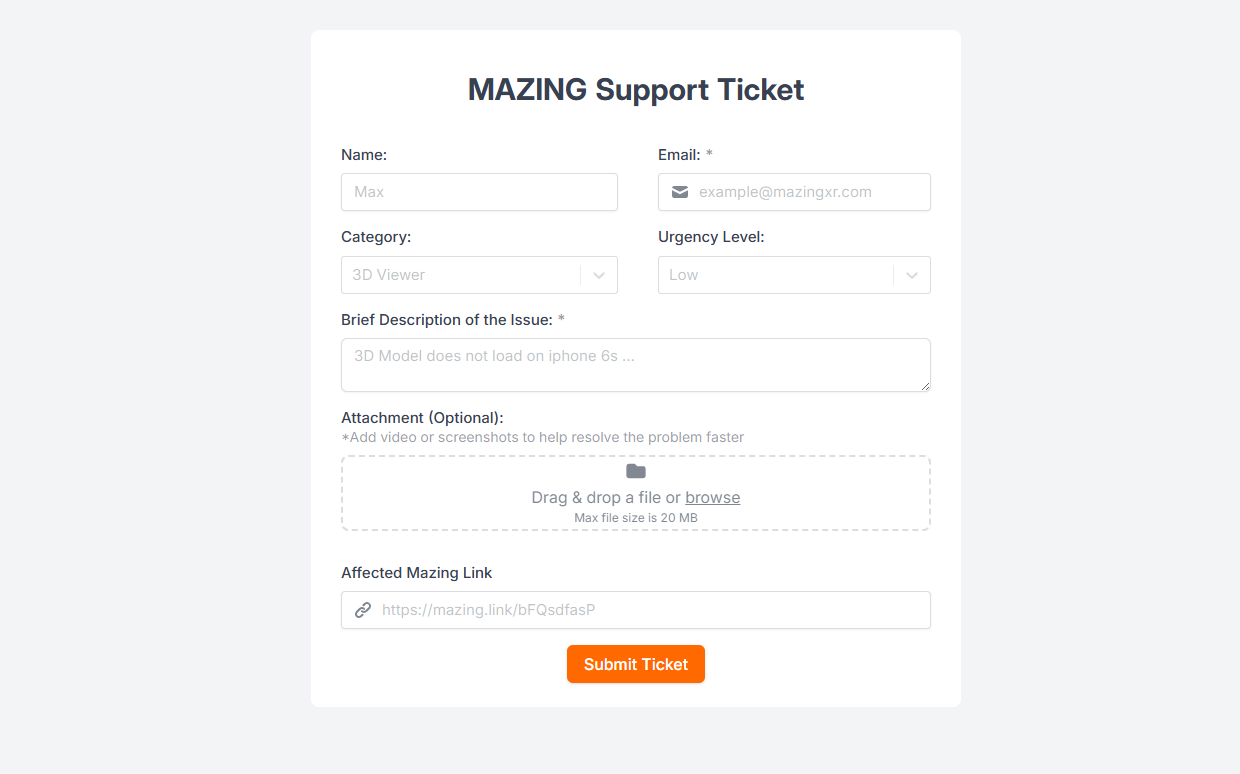Click the textarea resize handle corner
Image resolution: width=1240 pixels, height=774 pixels.
[925, 386]
